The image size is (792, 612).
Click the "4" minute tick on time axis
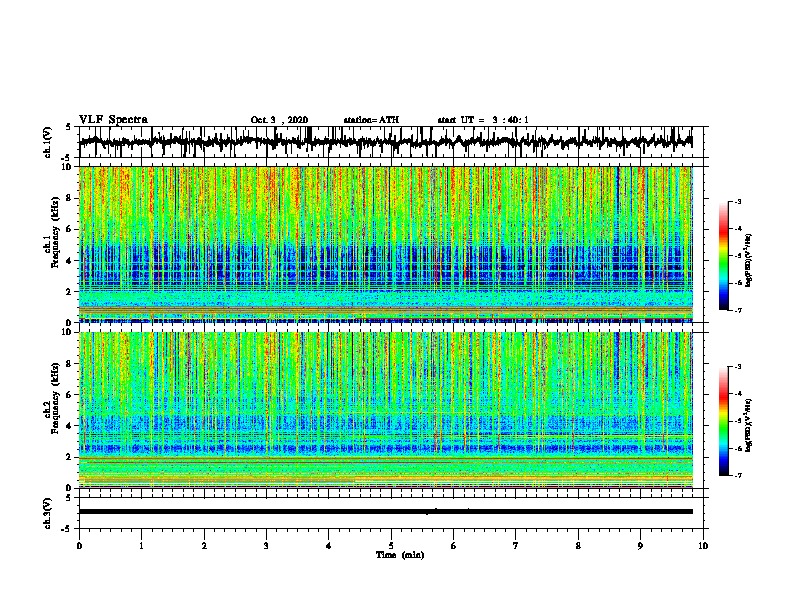point(329,546)
